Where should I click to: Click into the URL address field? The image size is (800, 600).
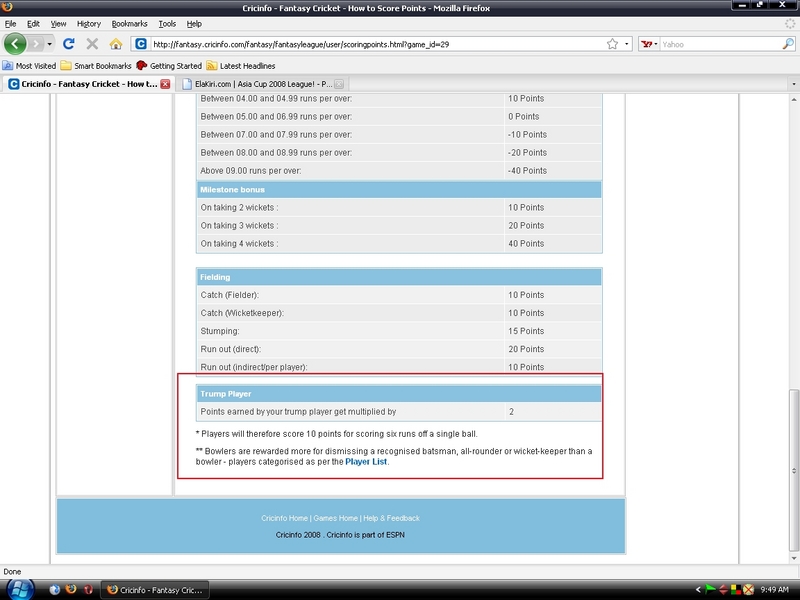[x=378, y=44]
